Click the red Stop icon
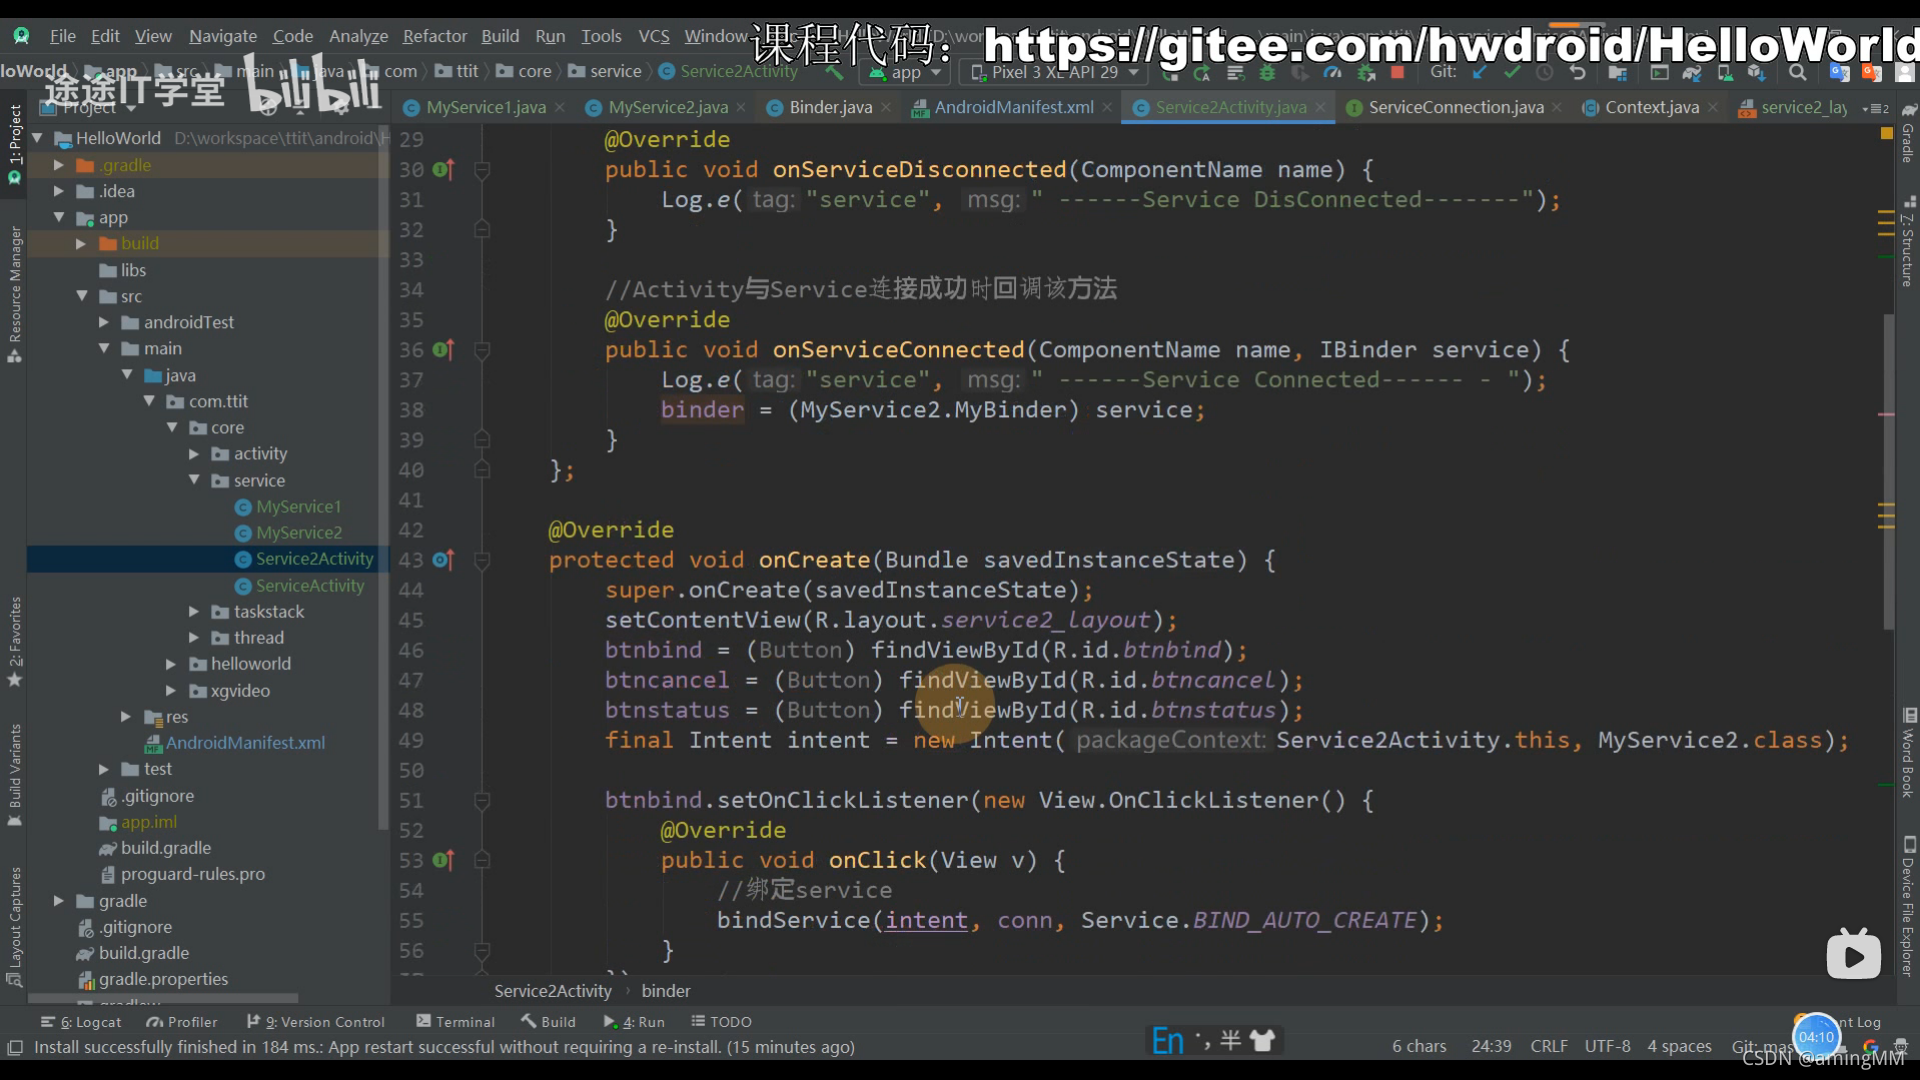 pyautogui.click(x=1398, y=72)
